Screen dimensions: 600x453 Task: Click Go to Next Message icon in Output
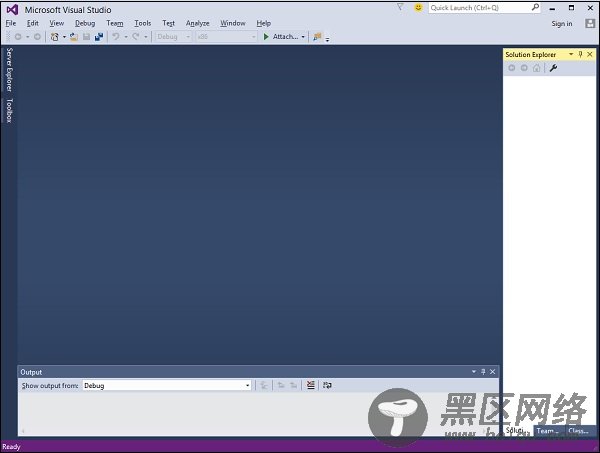pyautogui.click(x=293, y=385)
